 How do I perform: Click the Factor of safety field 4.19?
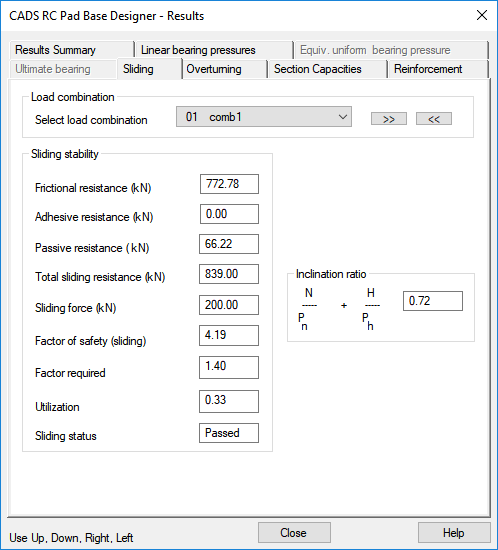229,335
